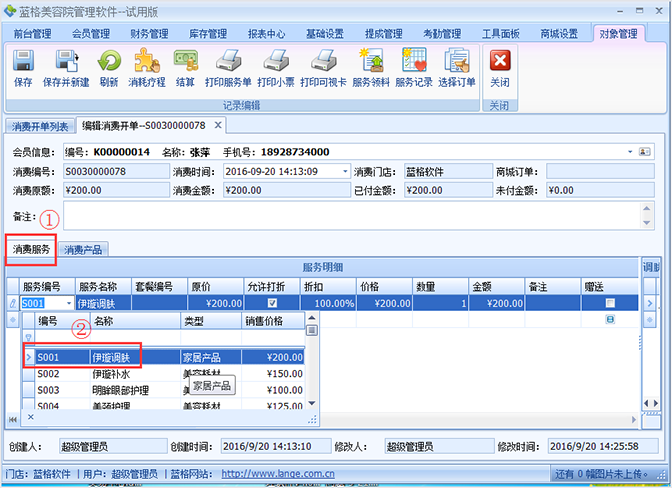
Task: Click the 打印小票 printer icon
Action: pyautogui.click(x=276, y=60)
